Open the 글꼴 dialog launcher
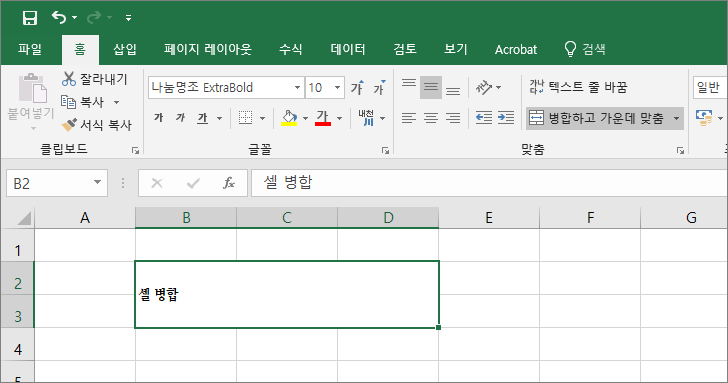Image resolution: width=728 pixels, height=383 pixels. tap(385, 150)
